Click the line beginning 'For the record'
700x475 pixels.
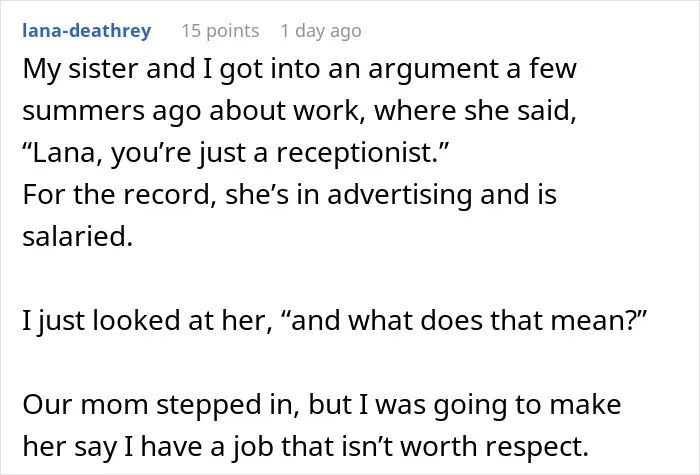click(290, 195)
